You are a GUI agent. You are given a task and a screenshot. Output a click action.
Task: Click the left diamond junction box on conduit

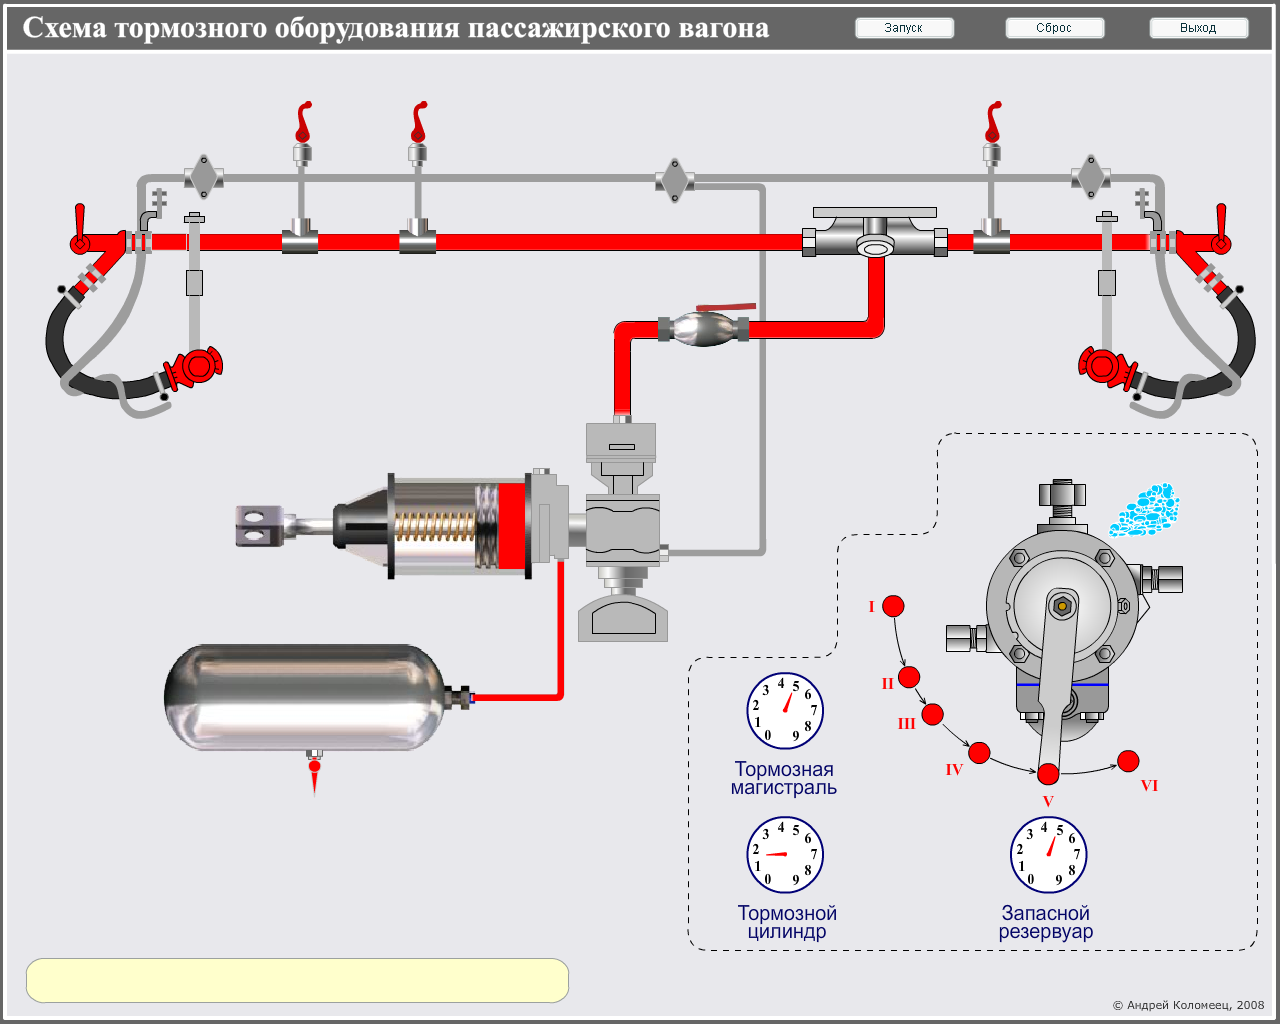click(204, 178)
